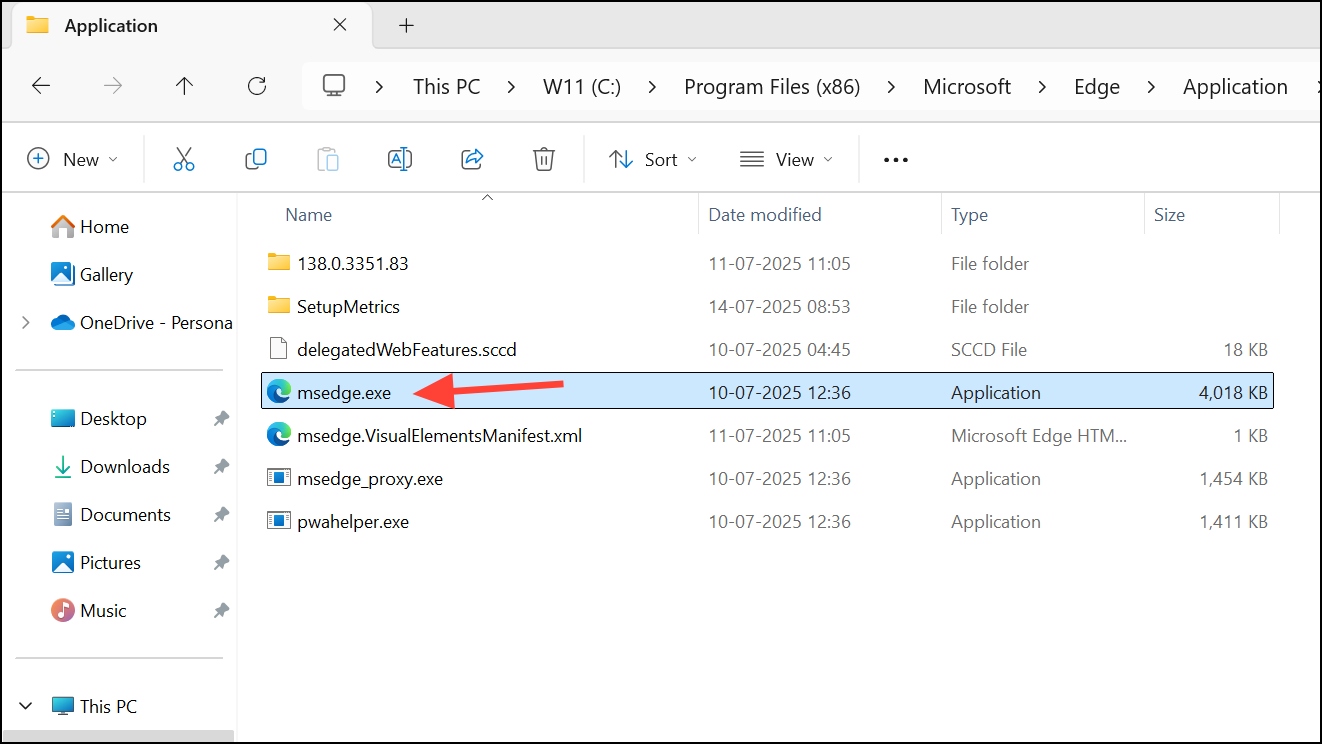Select the delegatedWebFeatures.sccd file name

407,349
